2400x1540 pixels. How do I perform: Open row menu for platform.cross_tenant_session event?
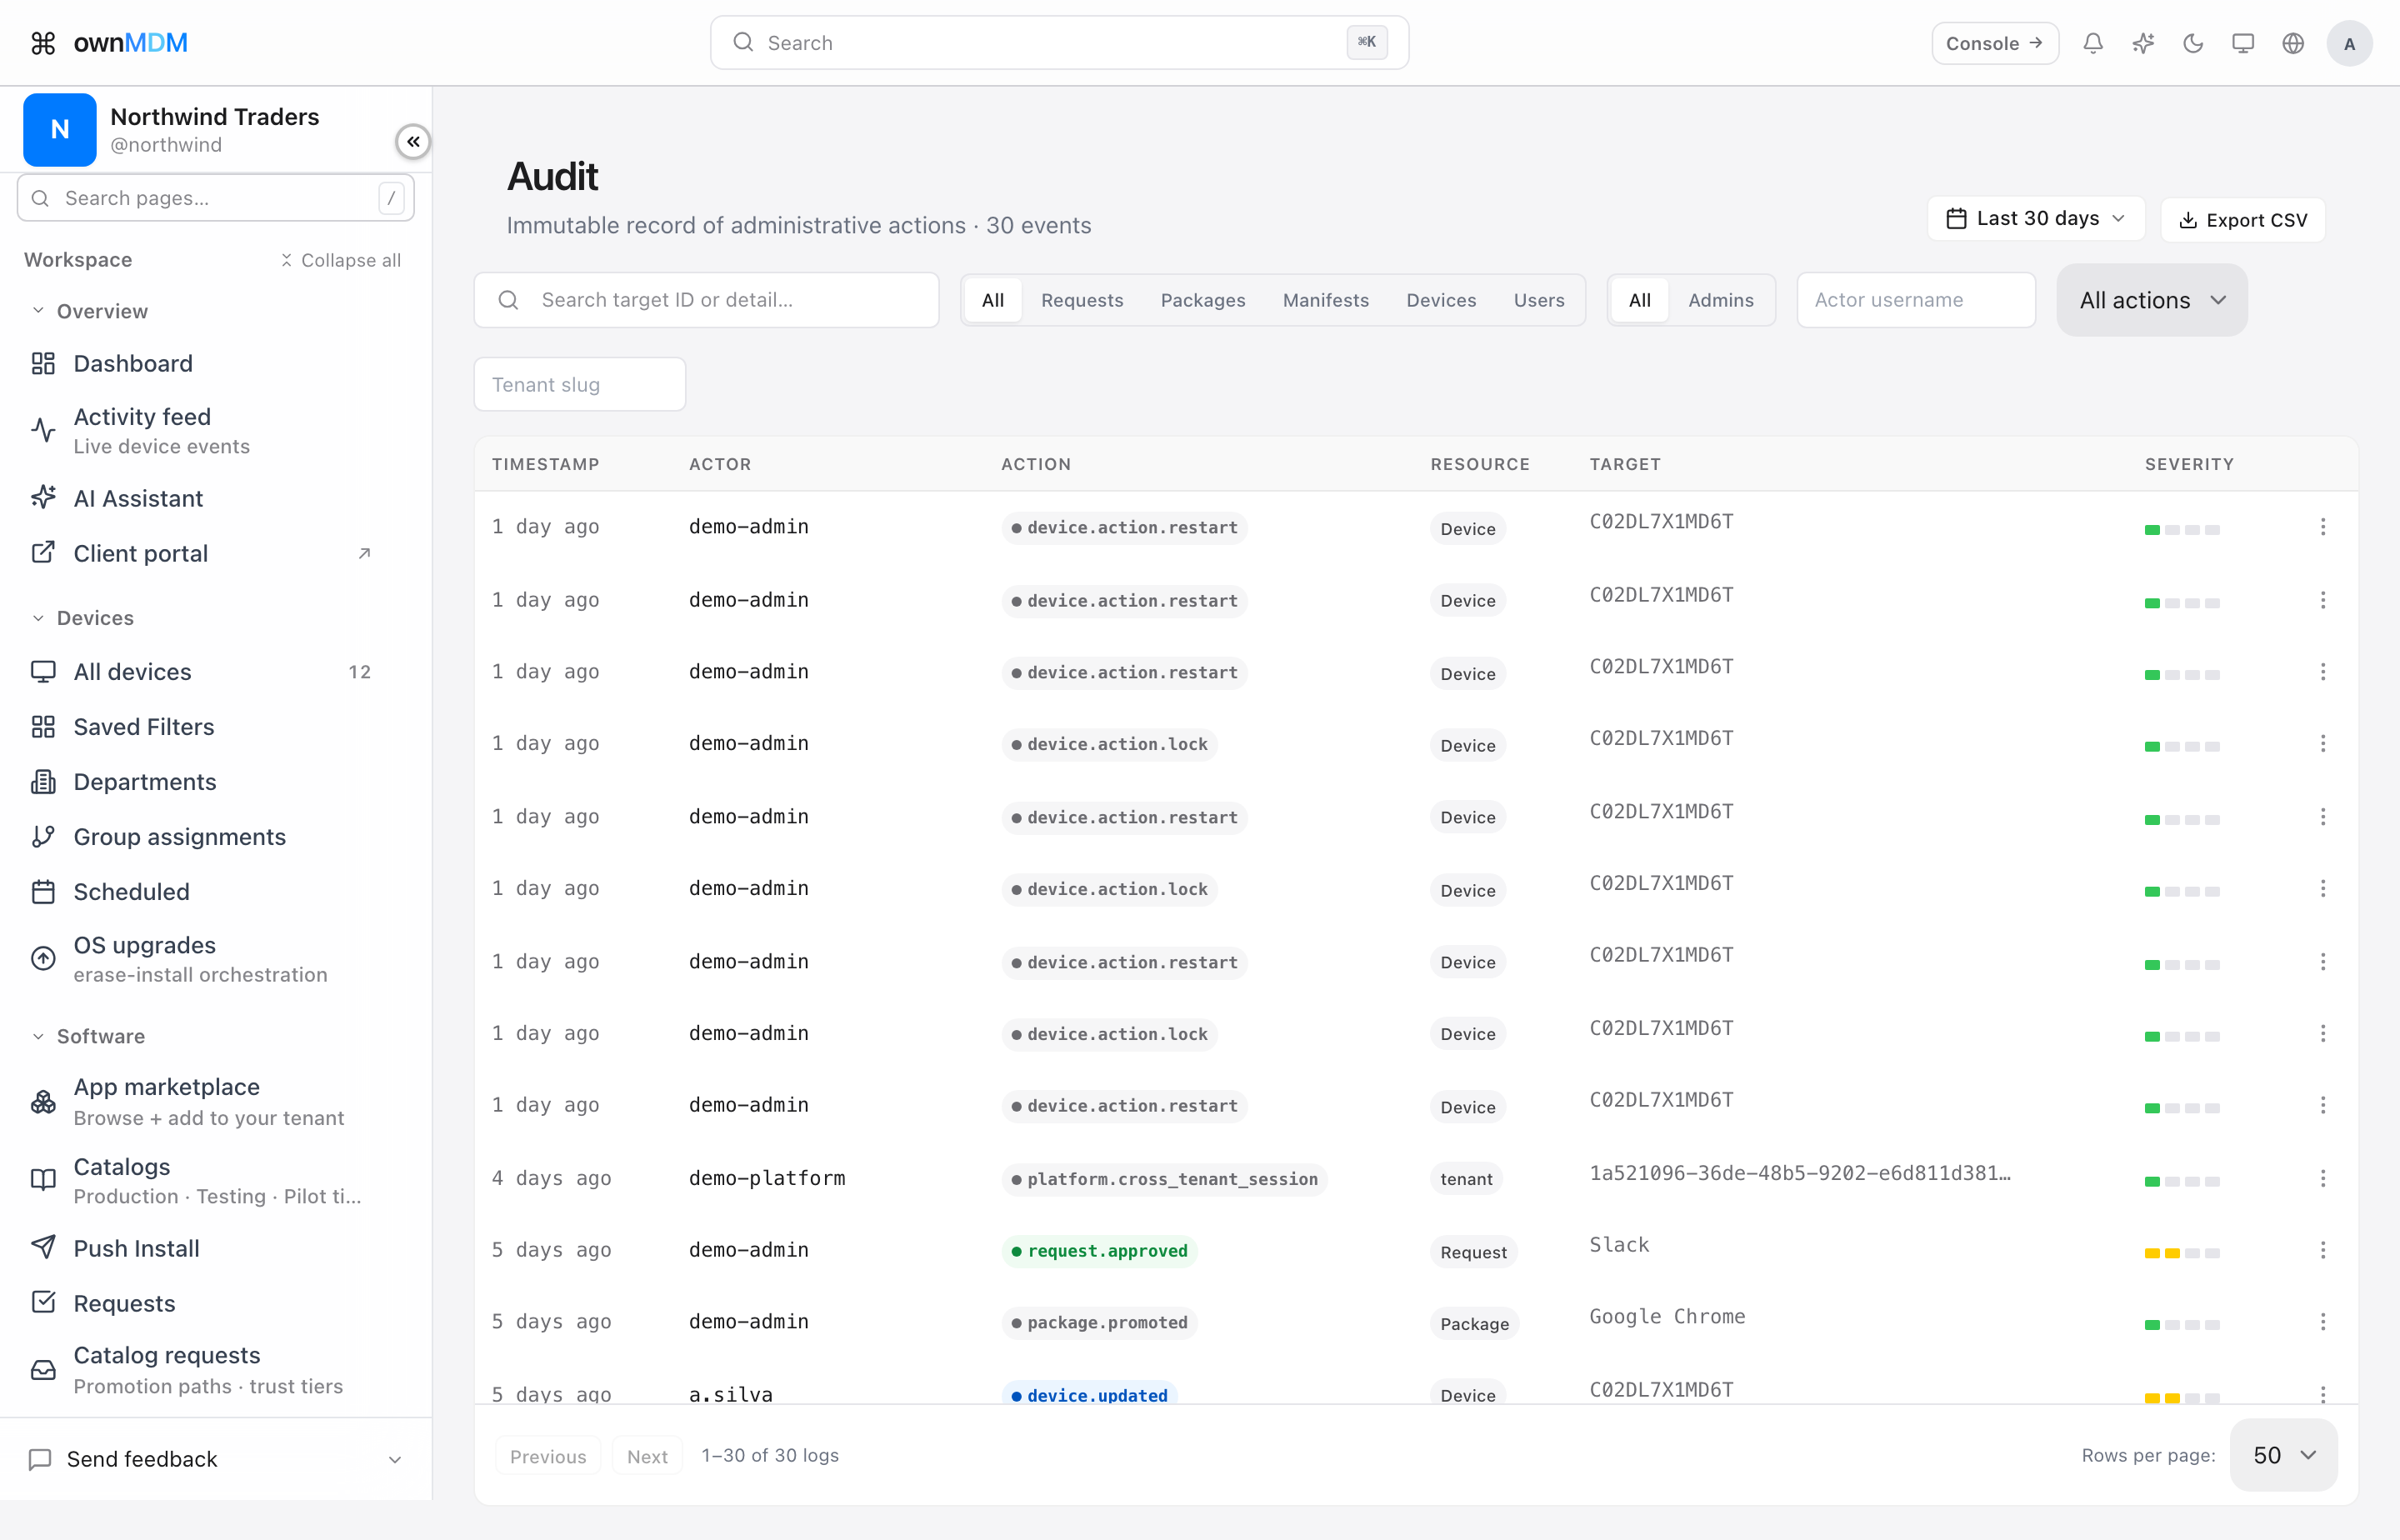2322,1179
